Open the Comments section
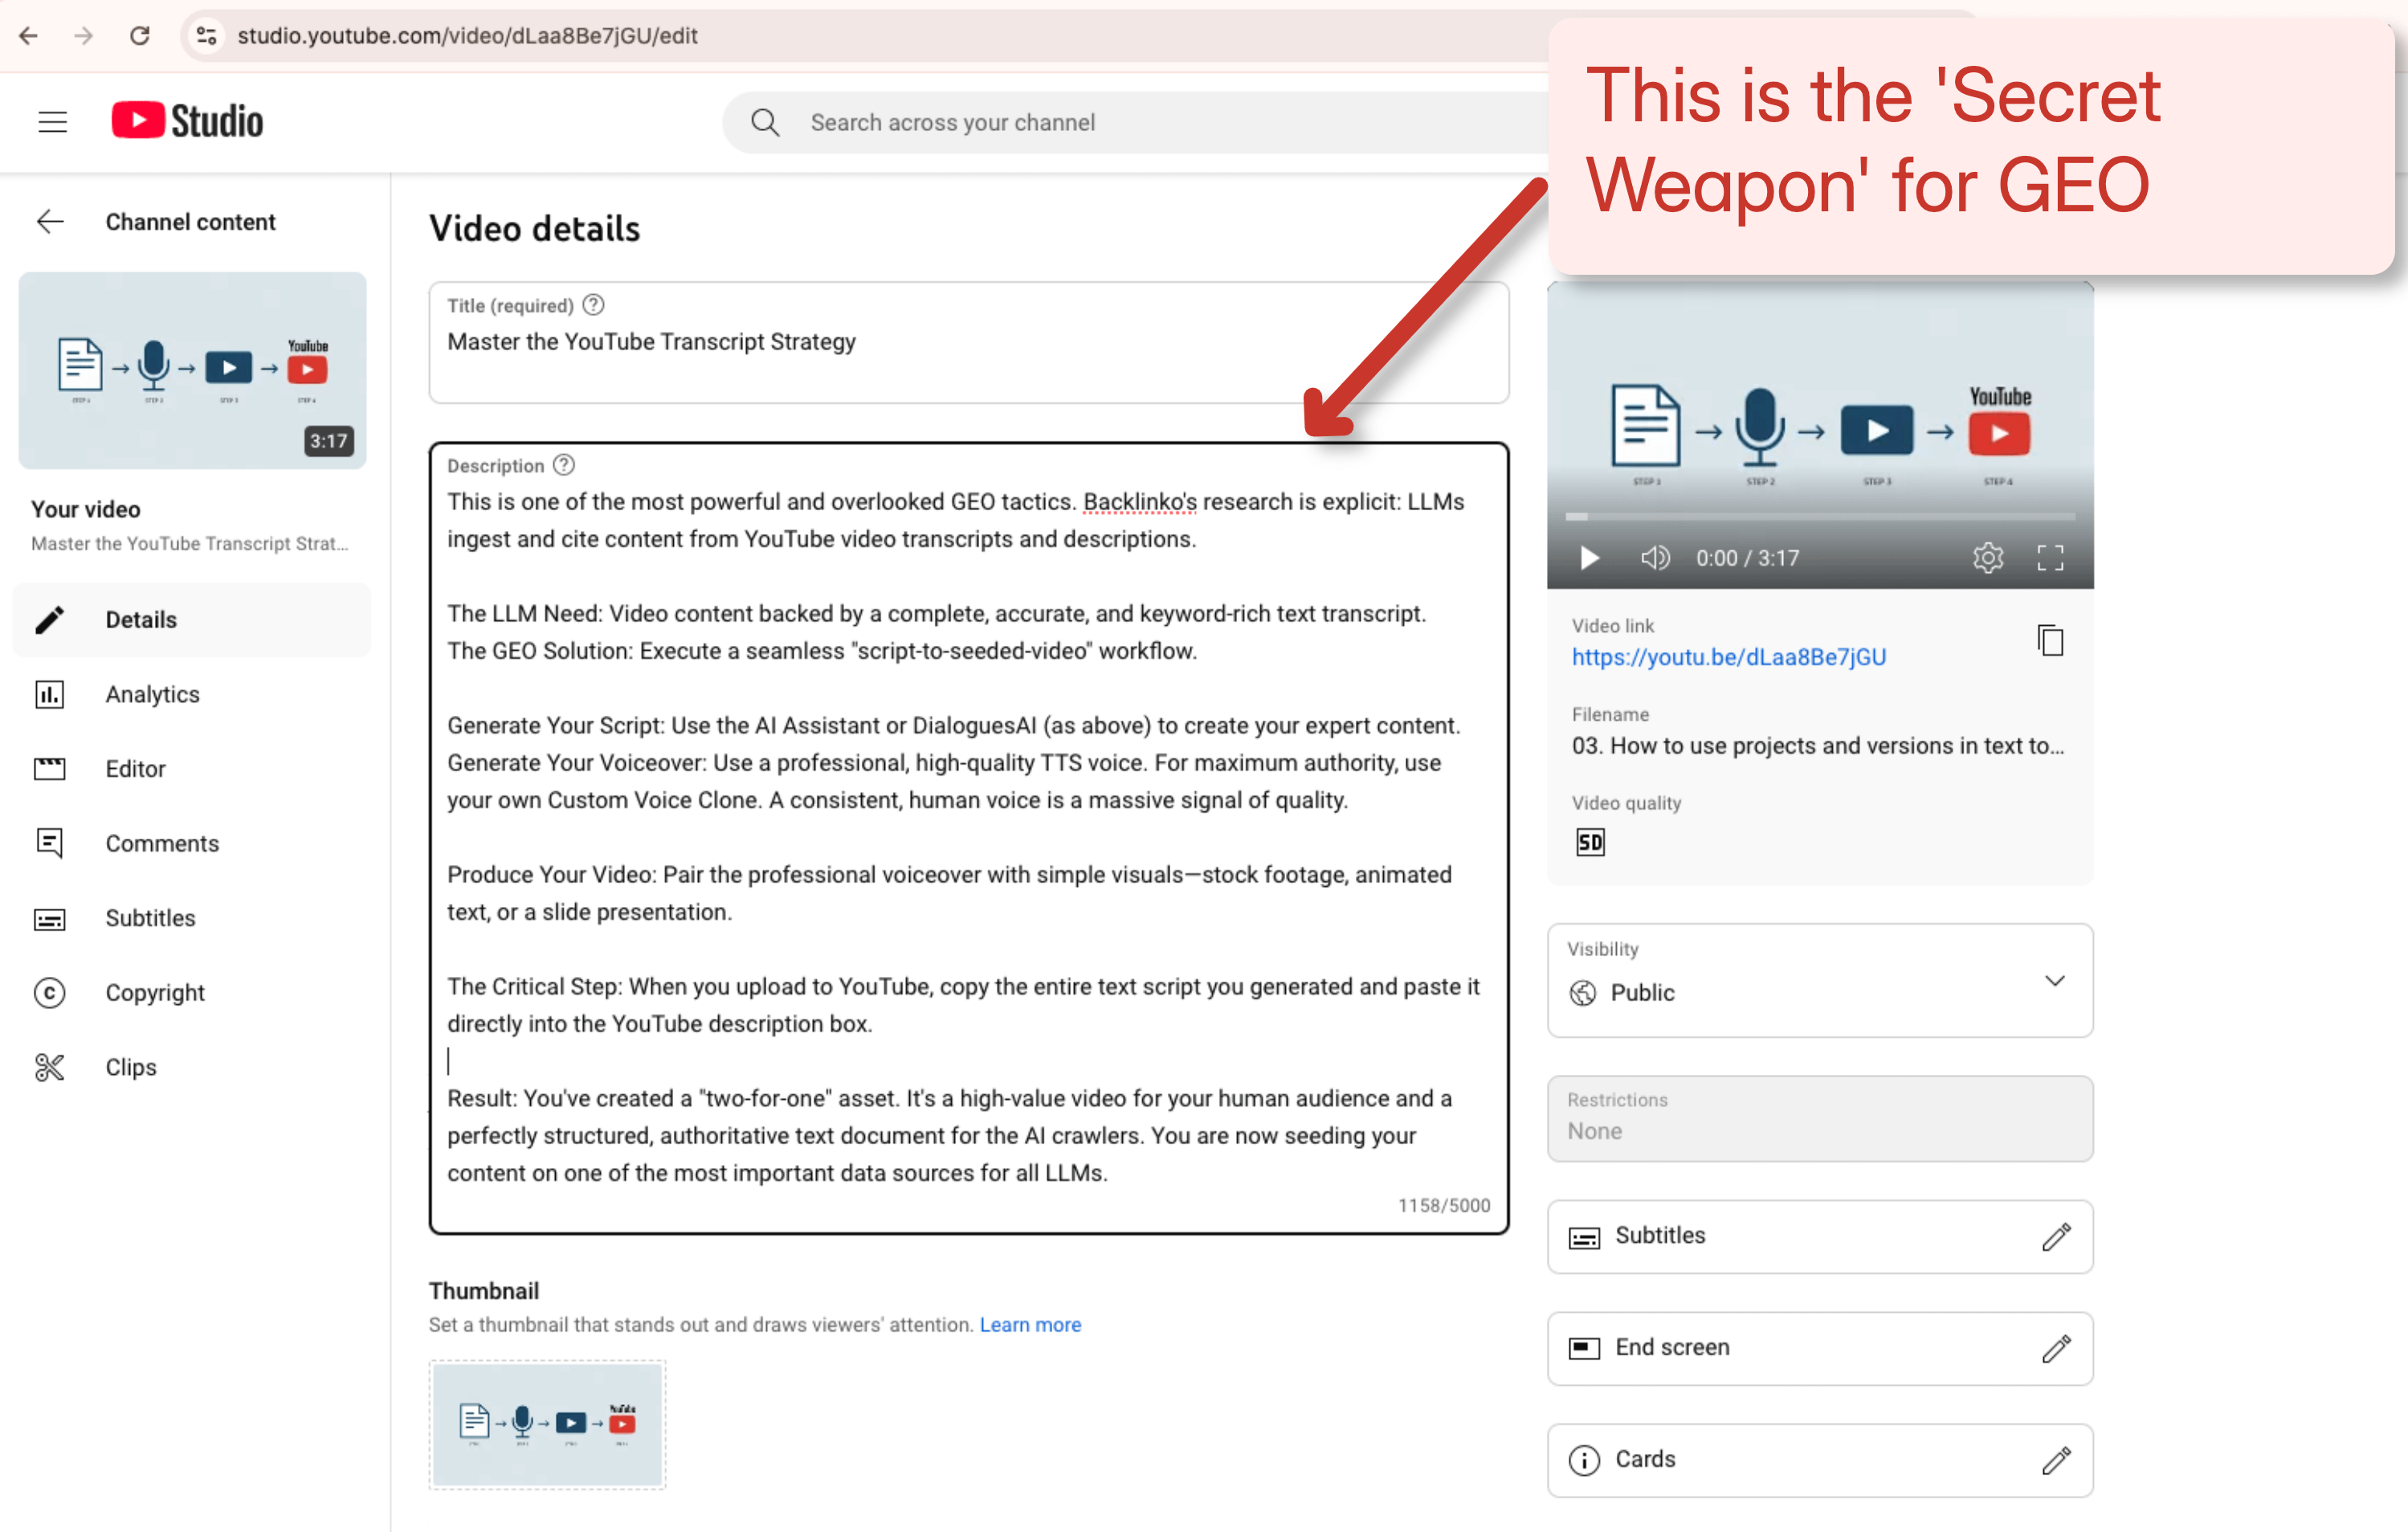The image size is (2408, 1532). point(192,843)
